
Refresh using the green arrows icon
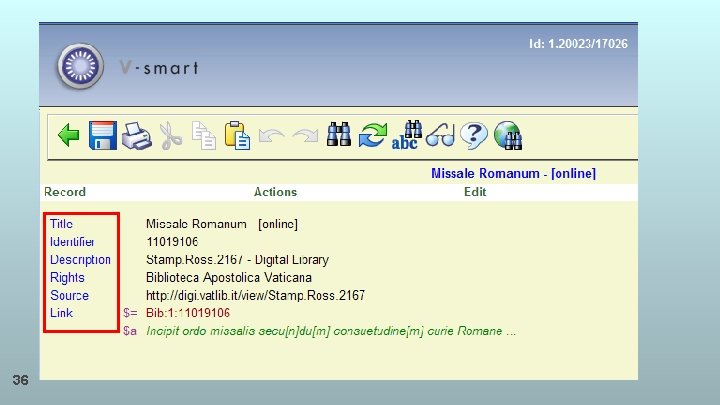click(x=372, y=135)
